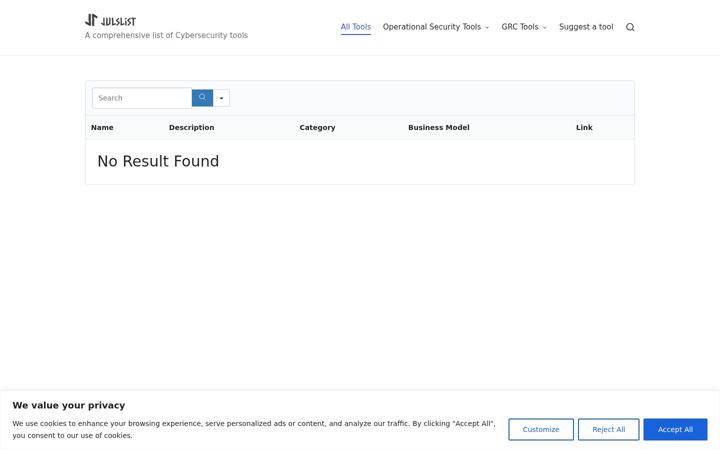This screenshot has height=450, width=720.
Task: Expand the Operational Security Tools menu
Action: coord(436,27)
